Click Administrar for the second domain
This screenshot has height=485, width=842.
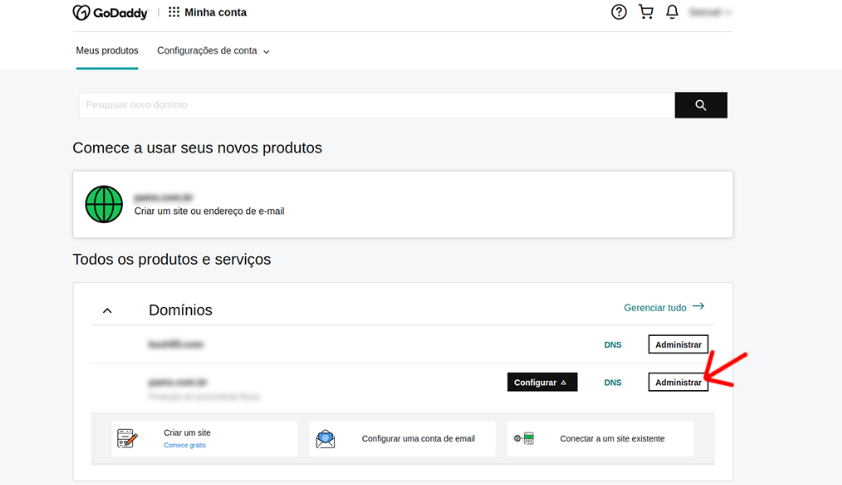(678, 382)
